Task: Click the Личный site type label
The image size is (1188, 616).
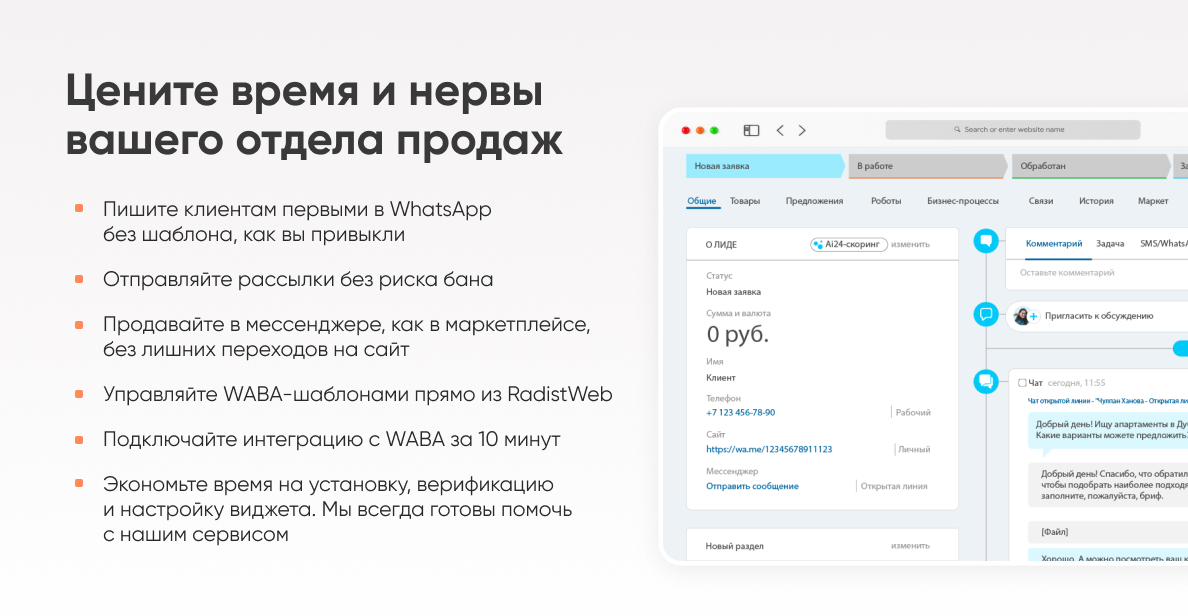Action: 914,449
